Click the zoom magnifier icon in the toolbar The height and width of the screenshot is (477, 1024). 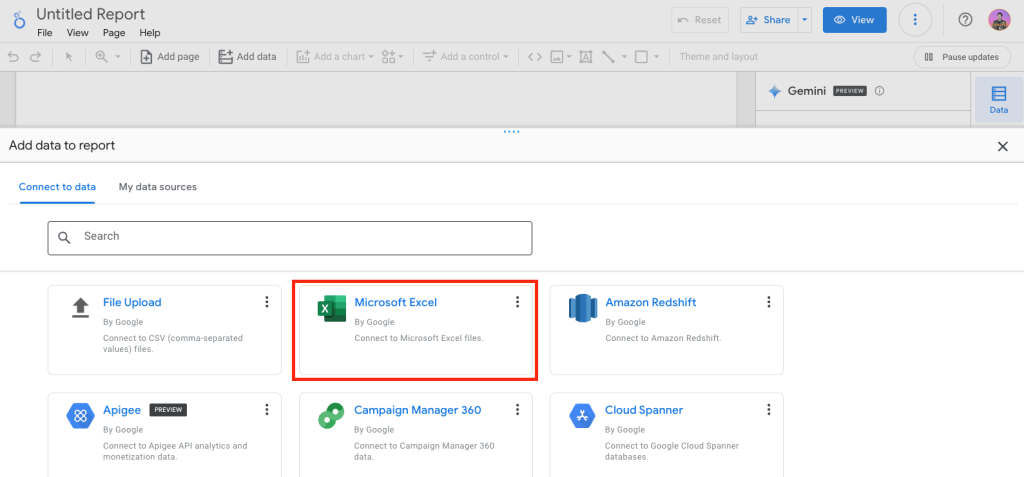101,57
